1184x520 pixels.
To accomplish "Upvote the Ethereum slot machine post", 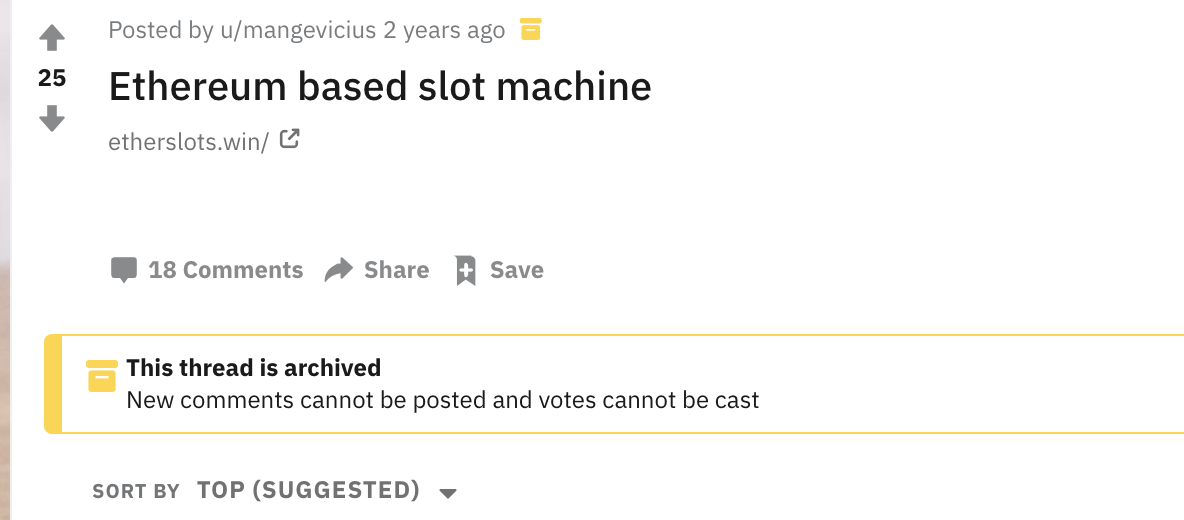I will coord(52,38).
